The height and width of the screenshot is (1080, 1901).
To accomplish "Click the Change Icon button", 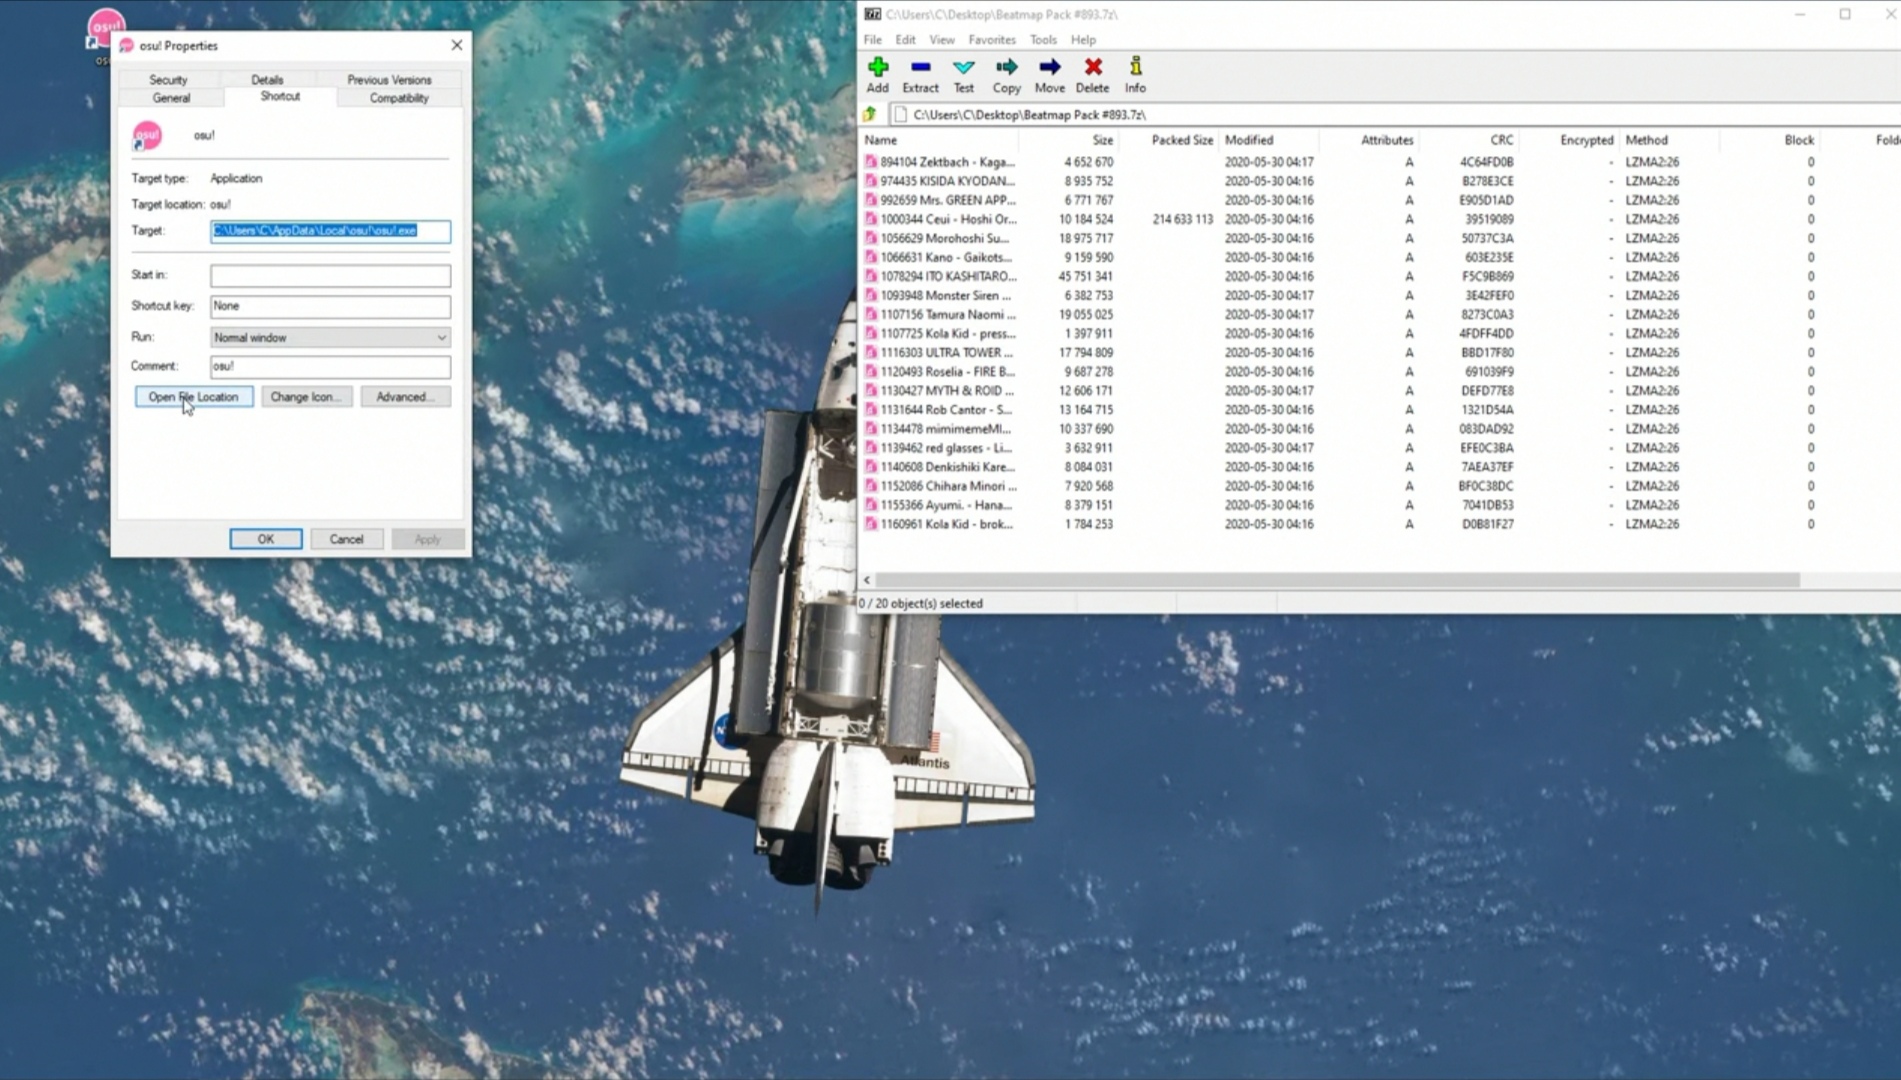I will pos(306,397).
